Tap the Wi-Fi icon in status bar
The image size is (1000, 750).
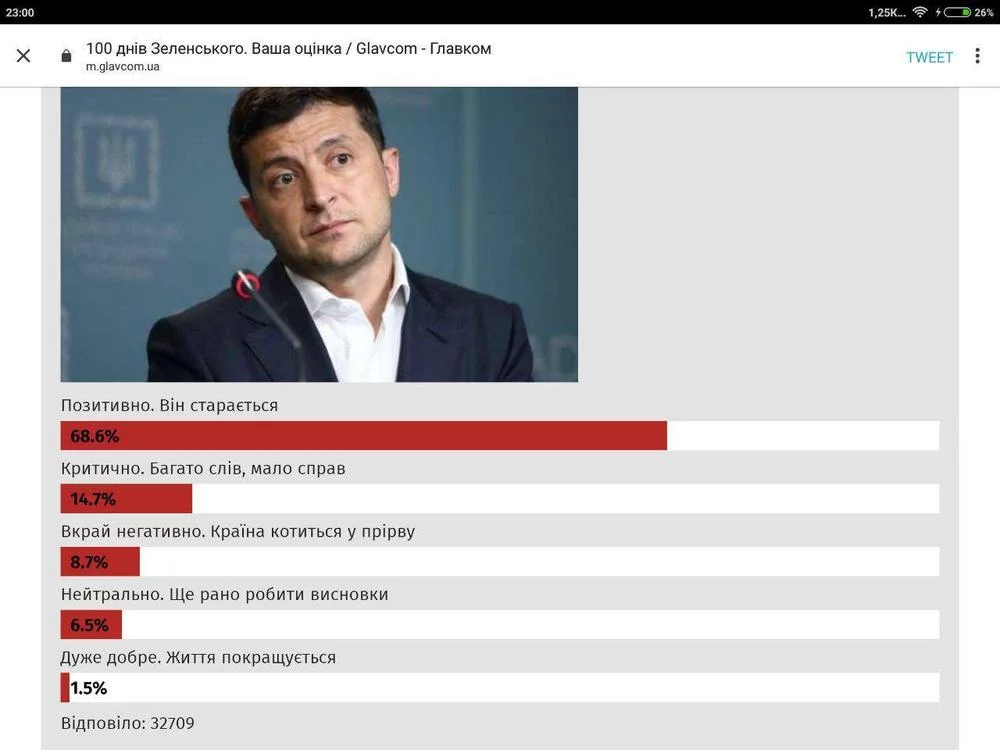click(920, 12)
